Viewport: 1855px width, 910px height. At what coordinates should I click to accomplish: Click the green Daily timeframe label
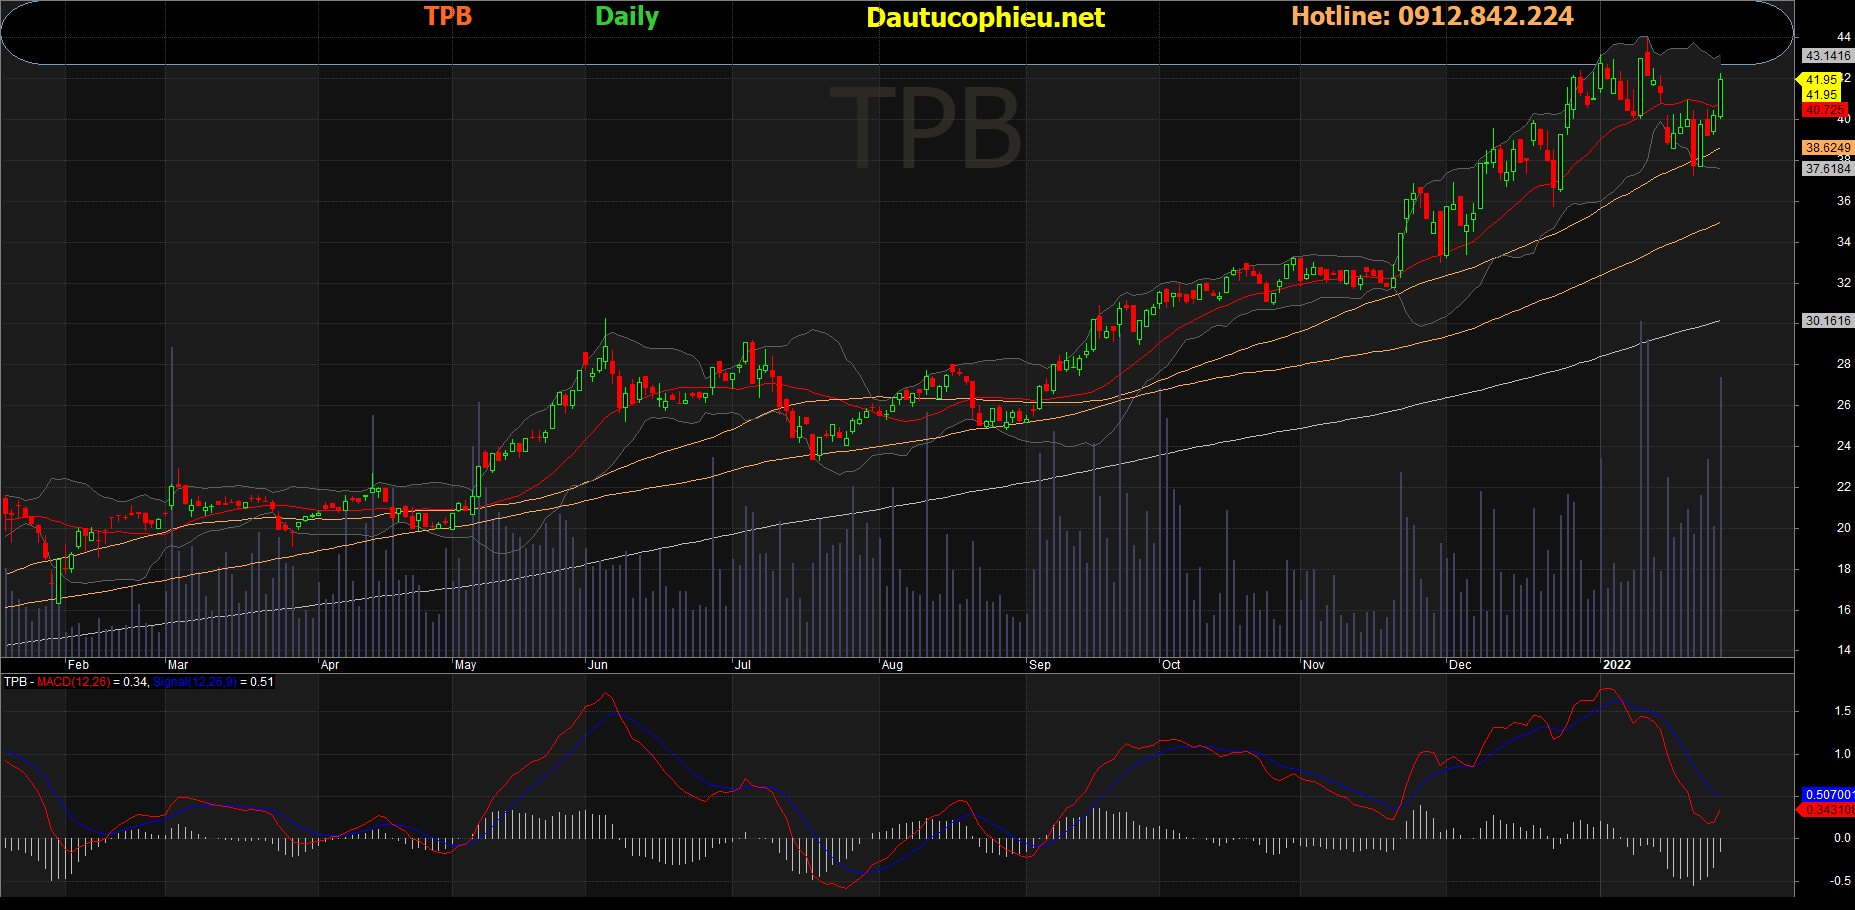(x=626, y=16)
